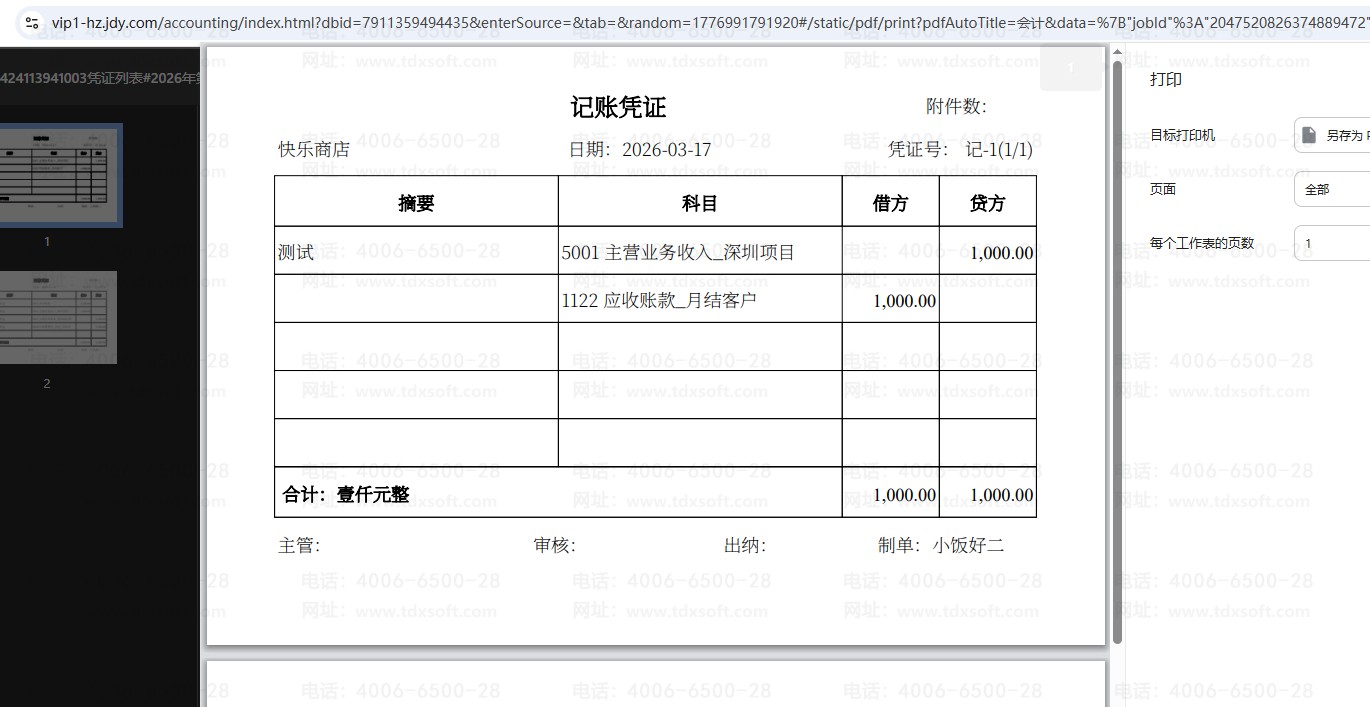Viewport: 1370px width, 707px height.
Task: Open the 页面 dropdown showing 全部
Action: coord(1332,189)
